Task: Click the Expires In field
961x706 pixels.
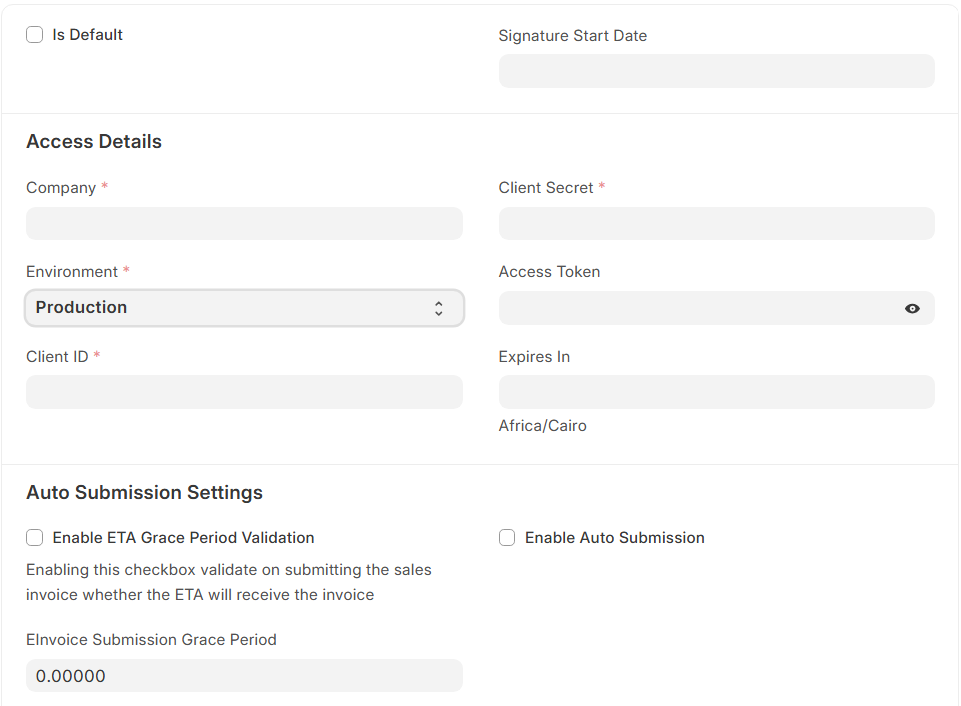Action: coord(716,392)
